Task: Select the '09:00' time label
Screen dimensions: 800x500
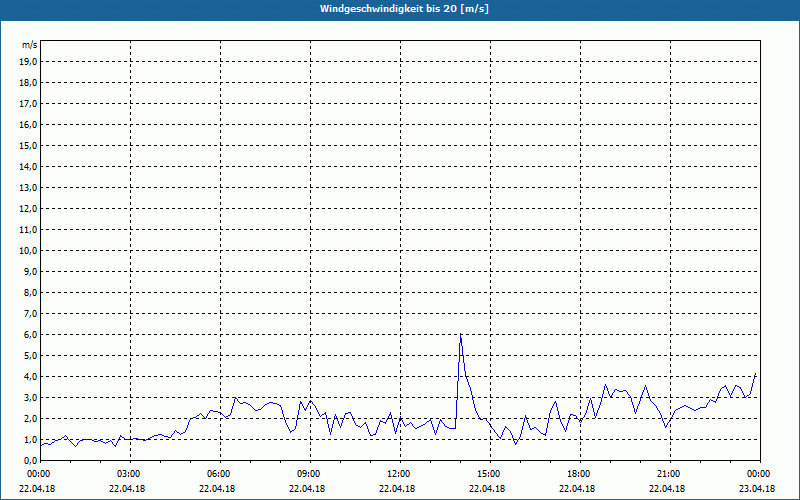Action: [310, 474]
